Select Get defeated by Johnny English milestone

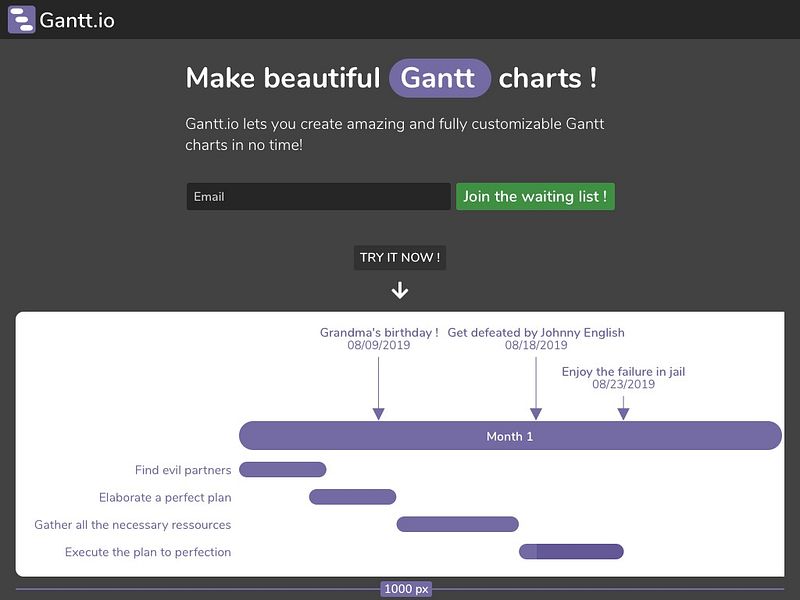point(536,333)
